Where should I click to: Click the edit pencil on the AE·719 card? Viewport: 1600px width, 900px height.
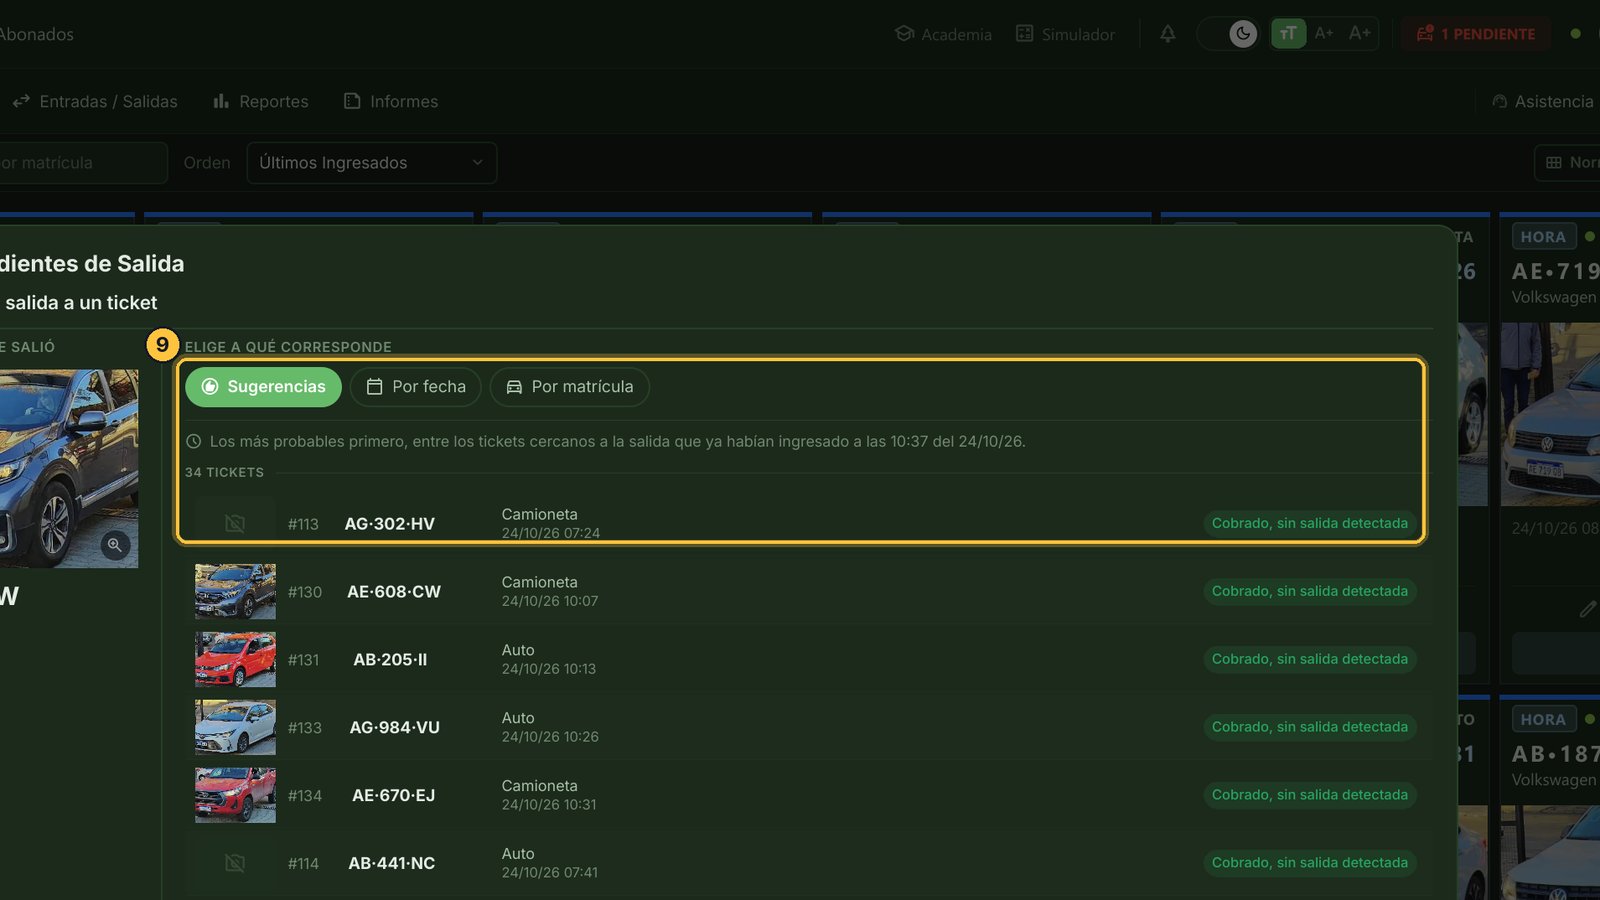[x=1587, y=609]
